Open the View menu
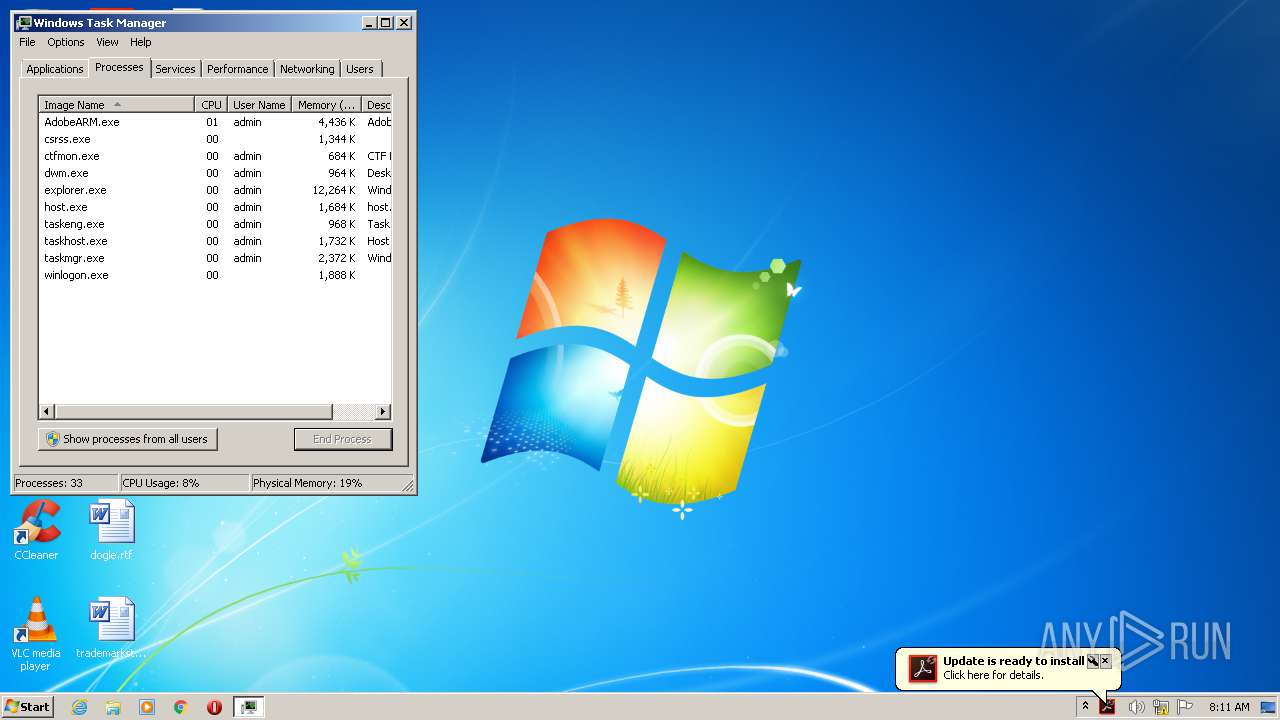Screen dimensions: 1280x720 107,42
